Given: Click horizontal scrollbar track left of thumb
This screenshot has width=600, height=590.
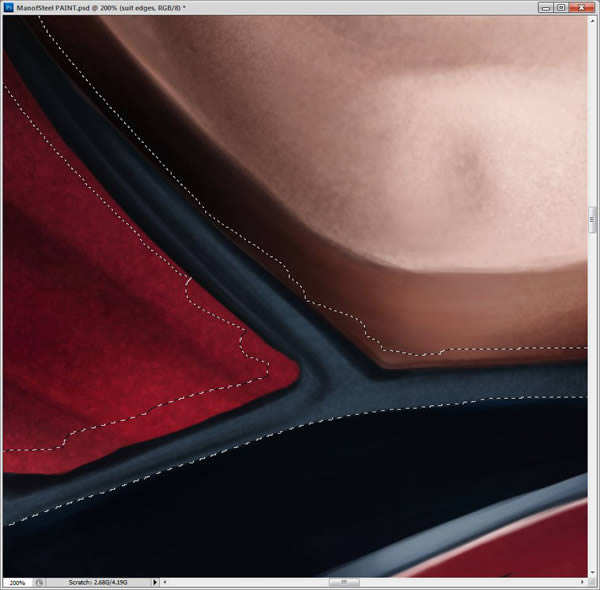Looking at the screenshot, I should (249, 582).
